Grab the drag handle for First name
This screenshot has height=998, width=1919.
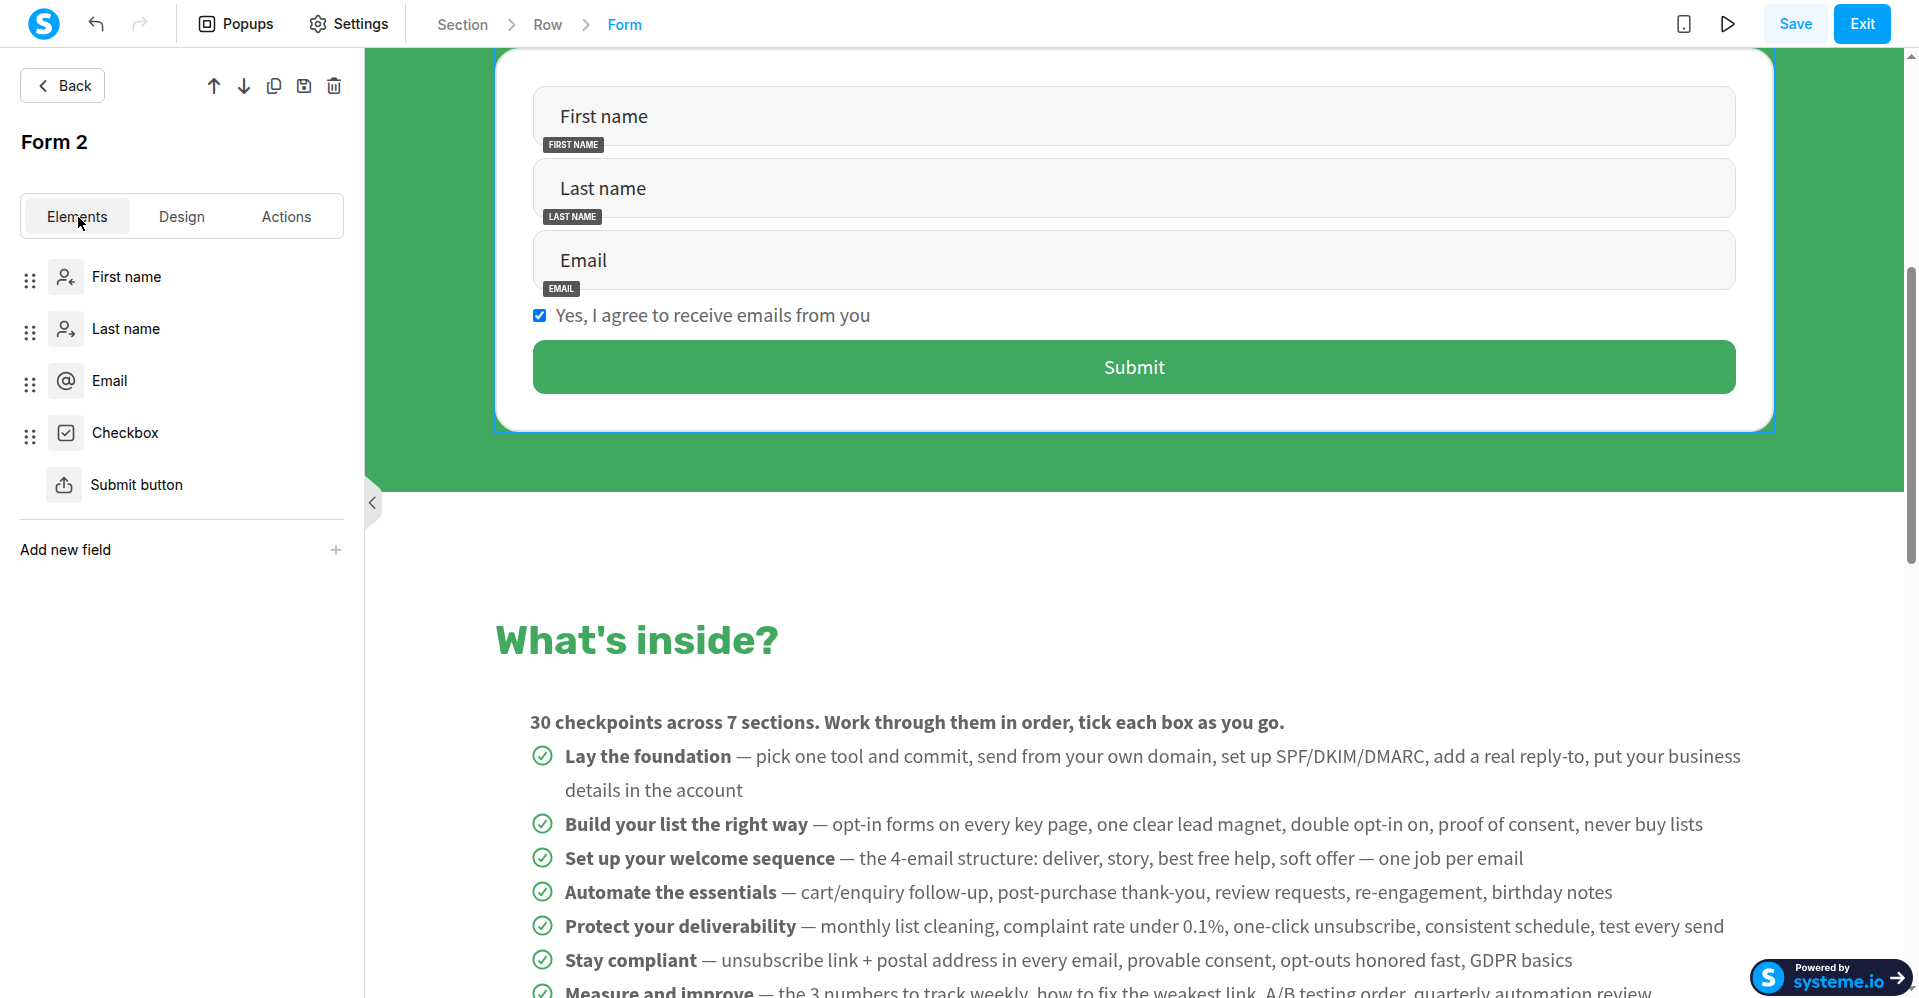[x=30, y=281]
